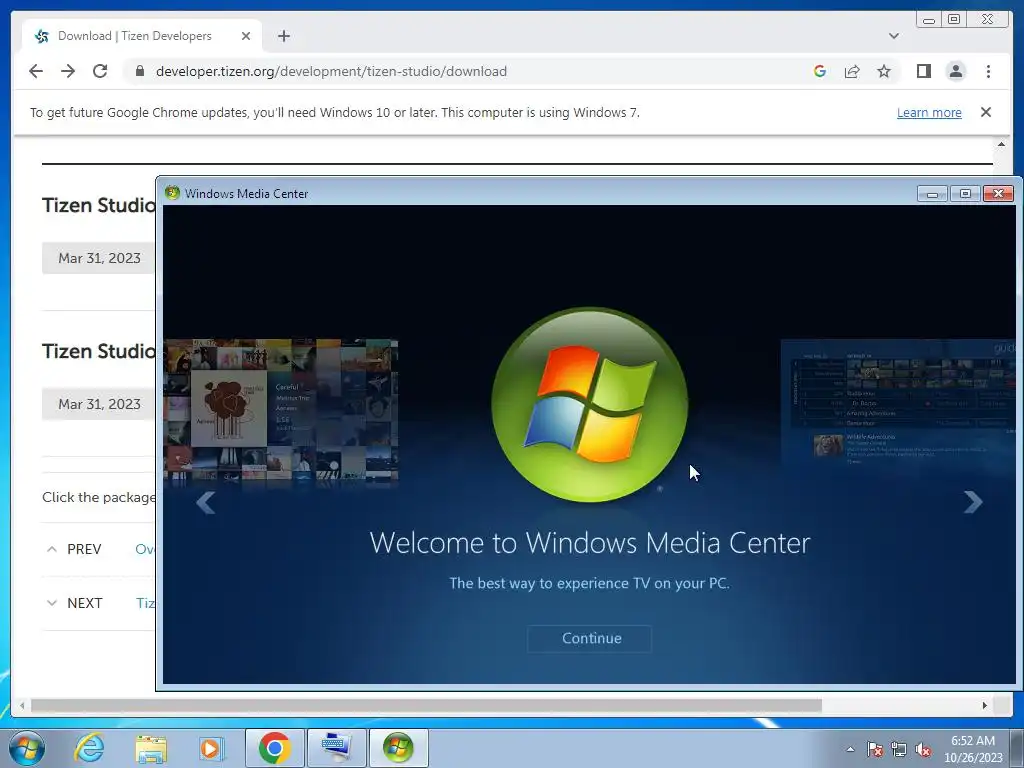Click horizontal scrollbar right arrow
This screenshot has width=1024, height=768.
point(985,705)
